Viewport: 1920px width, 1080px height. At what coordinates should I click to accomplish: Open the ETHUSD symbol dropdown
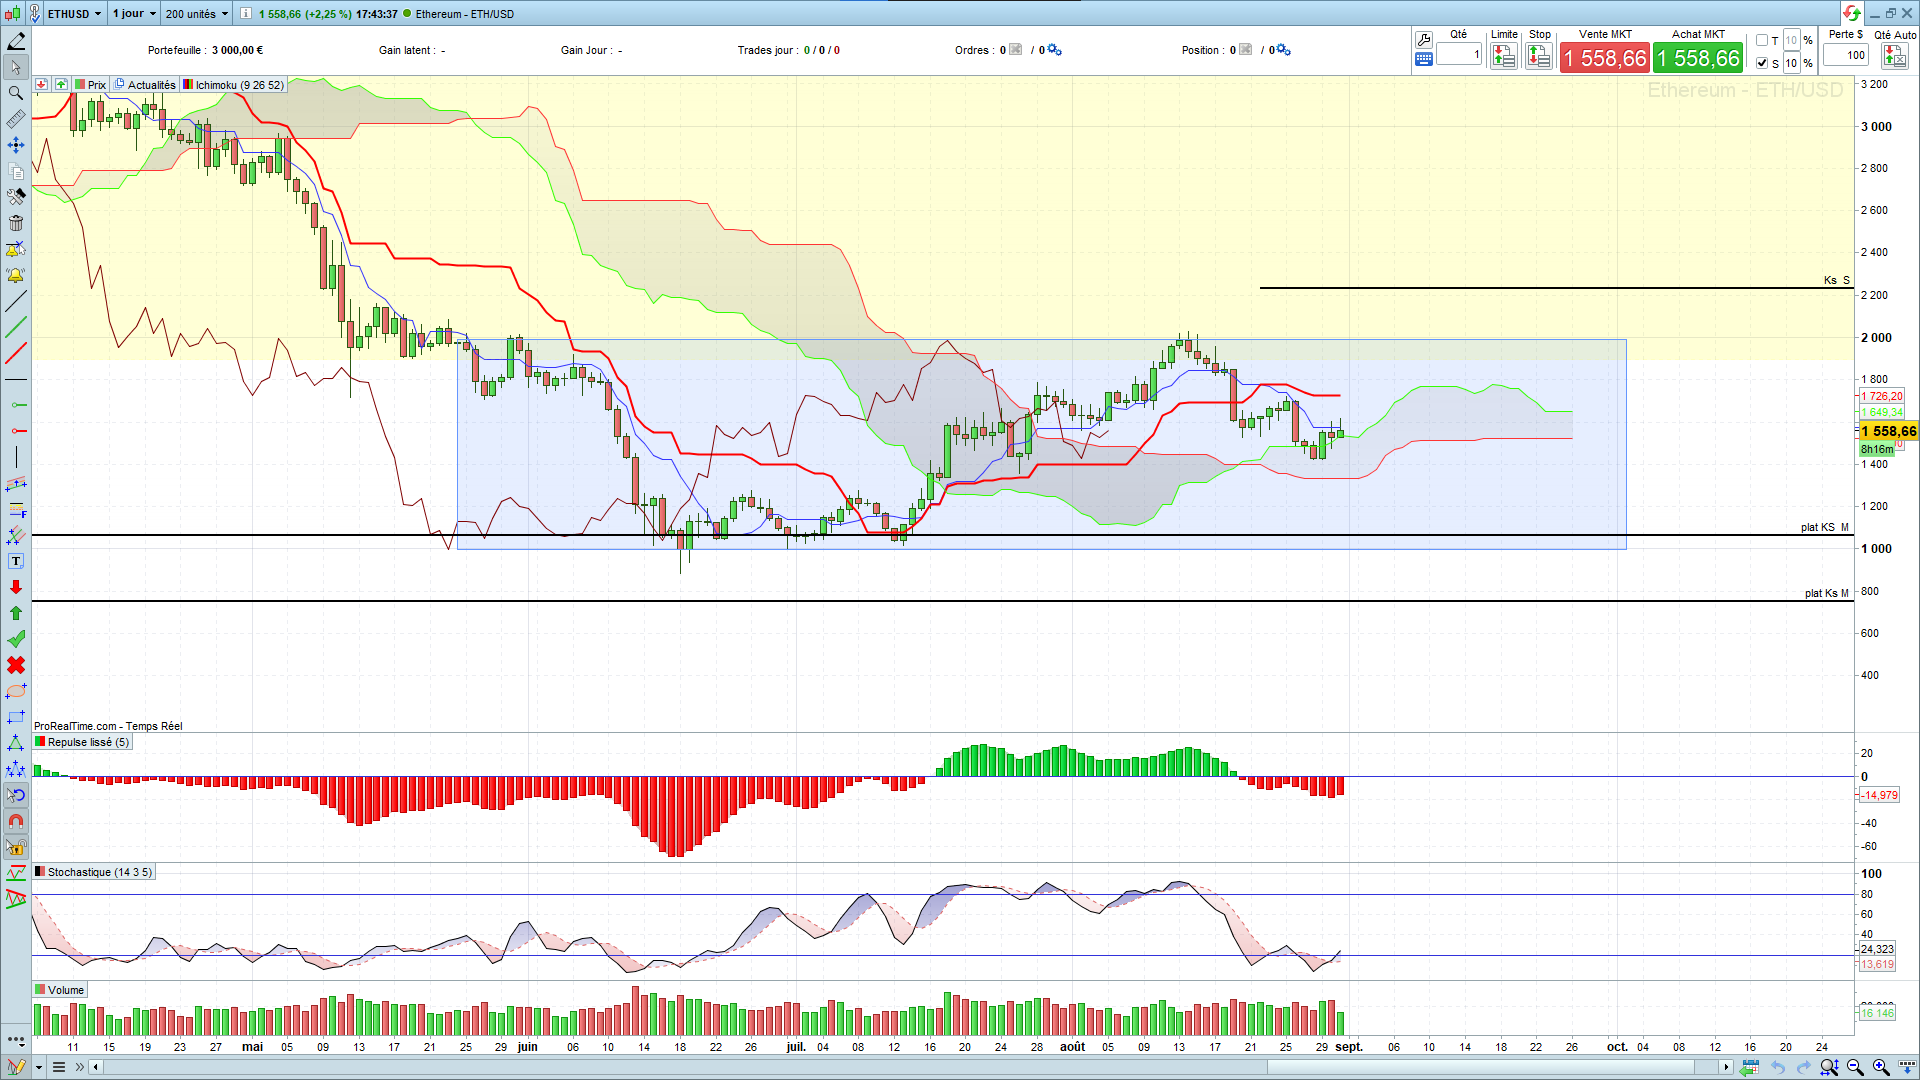click(74, 14)
